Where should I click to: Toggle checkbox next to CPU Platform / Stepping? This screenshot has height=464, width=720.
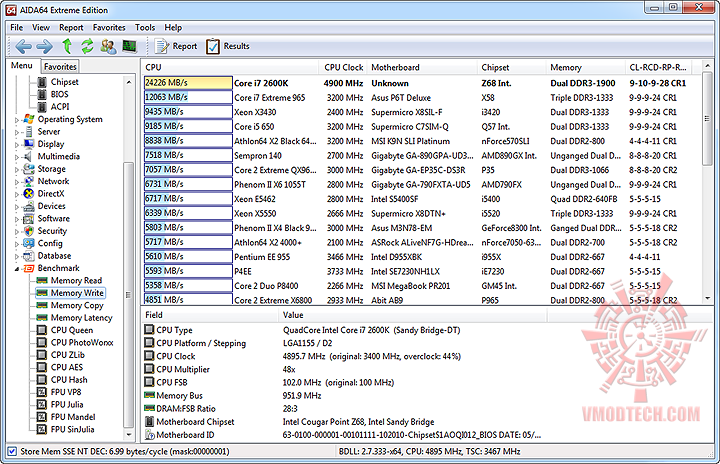[149, 343]
